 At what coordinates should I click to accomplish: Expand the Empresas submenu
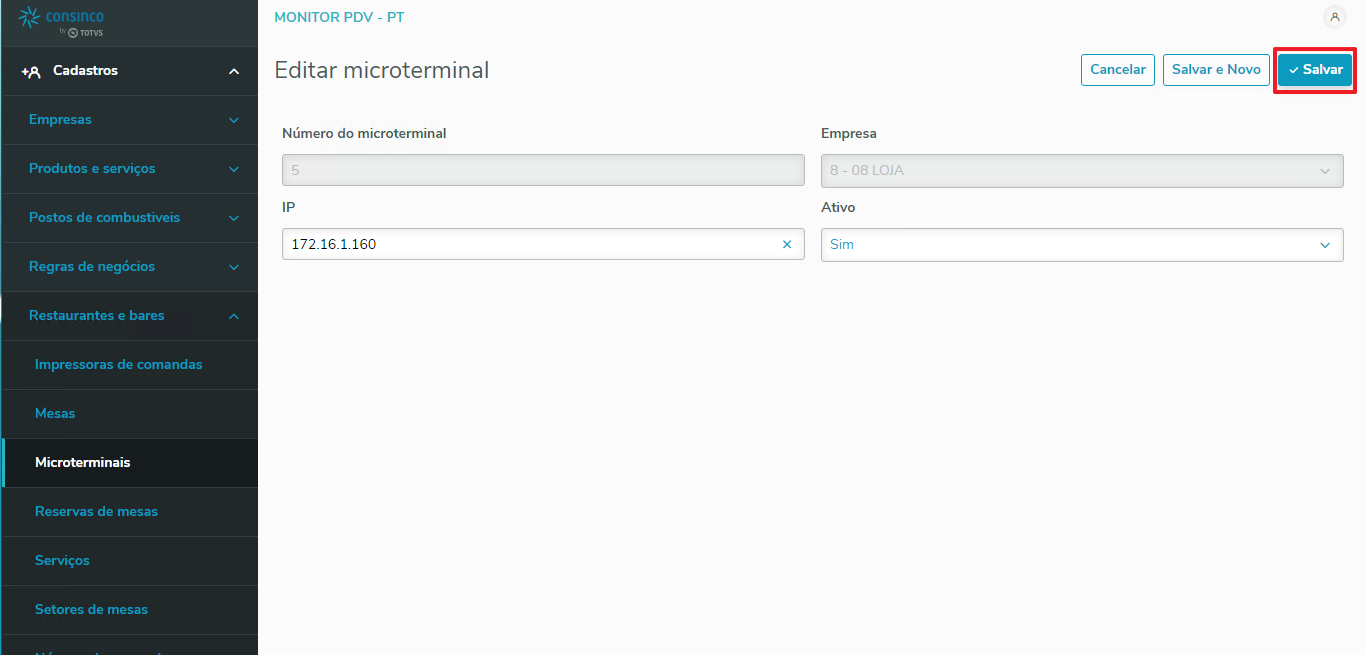click(234, 120)
